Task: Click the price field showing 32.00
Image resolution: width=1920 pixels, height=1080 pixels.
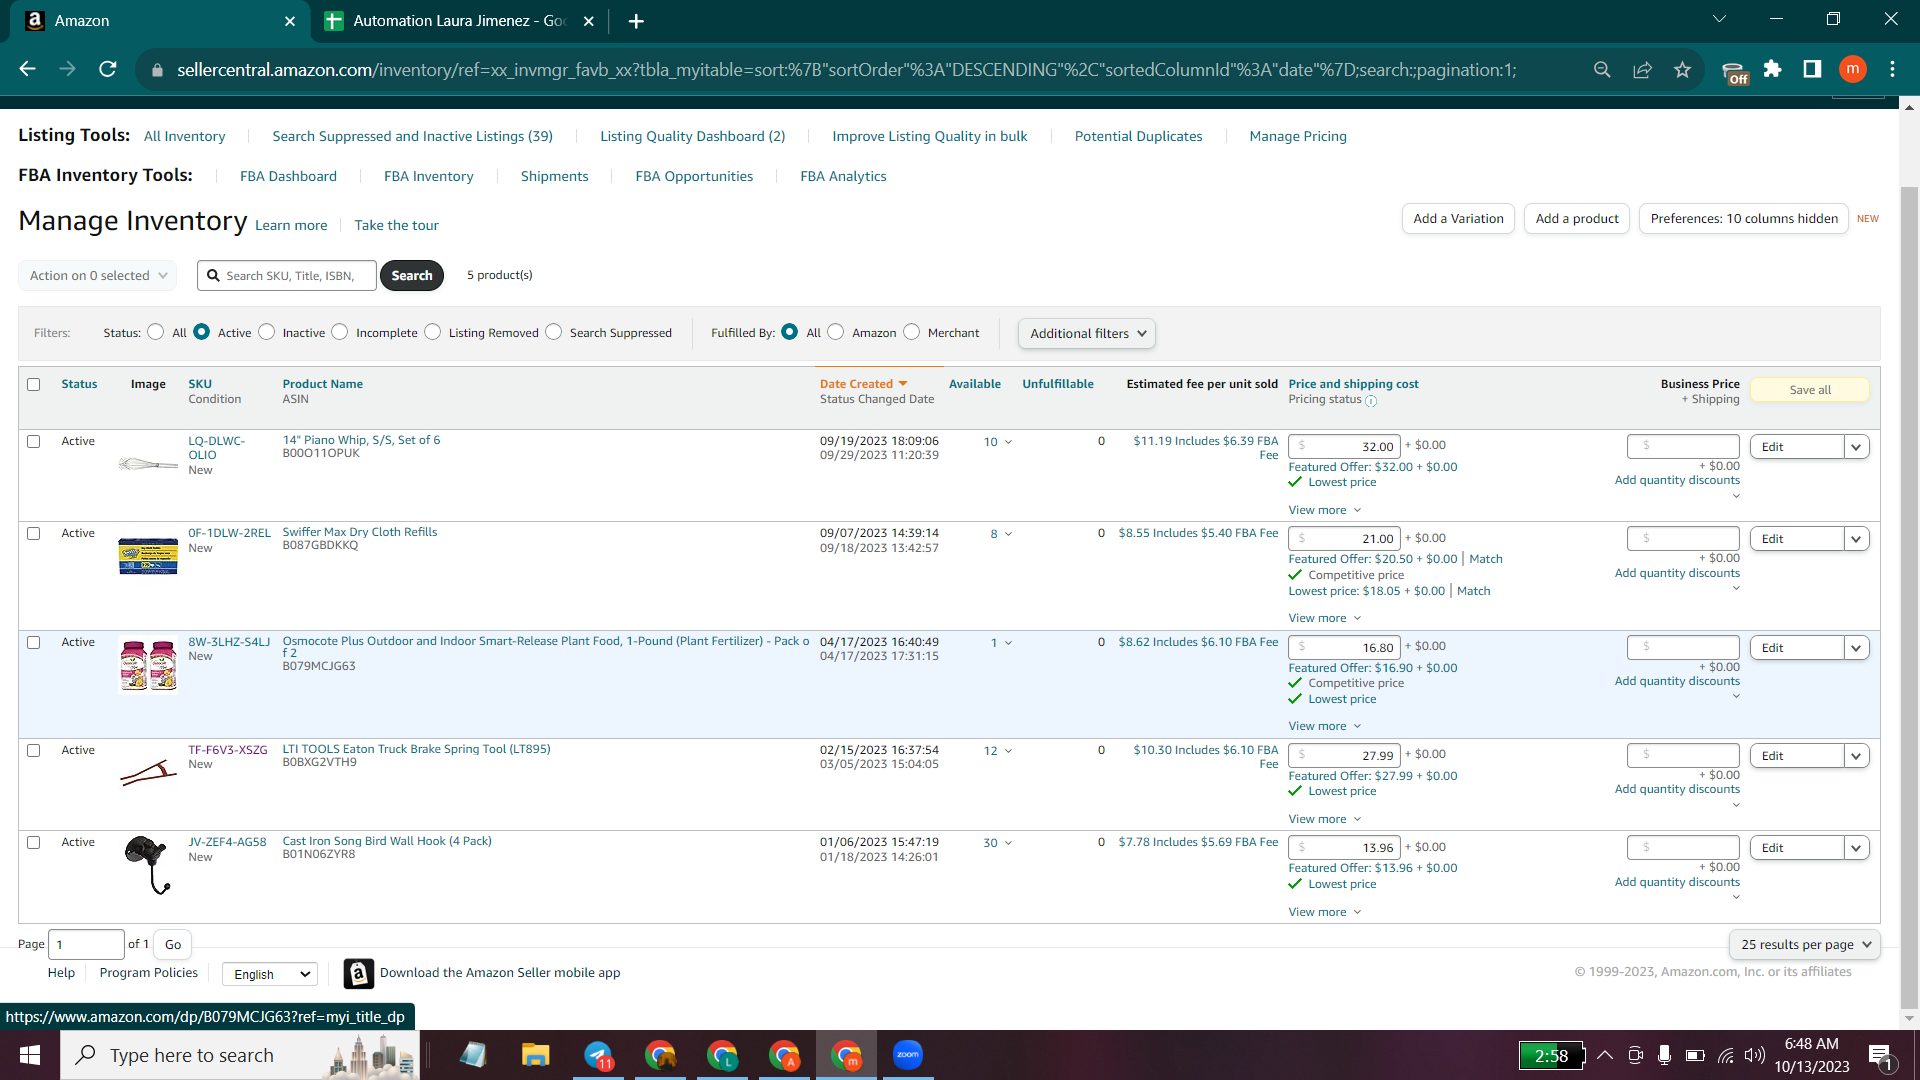Action: coord(1344,447)
